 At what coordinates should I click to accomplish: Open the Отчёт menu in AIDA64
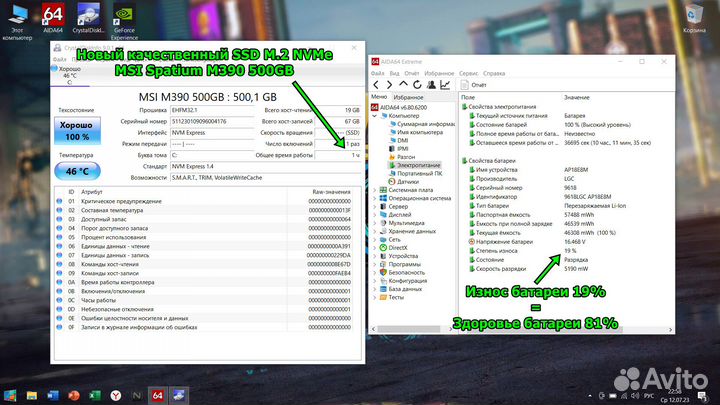click(x=412, y=73)
